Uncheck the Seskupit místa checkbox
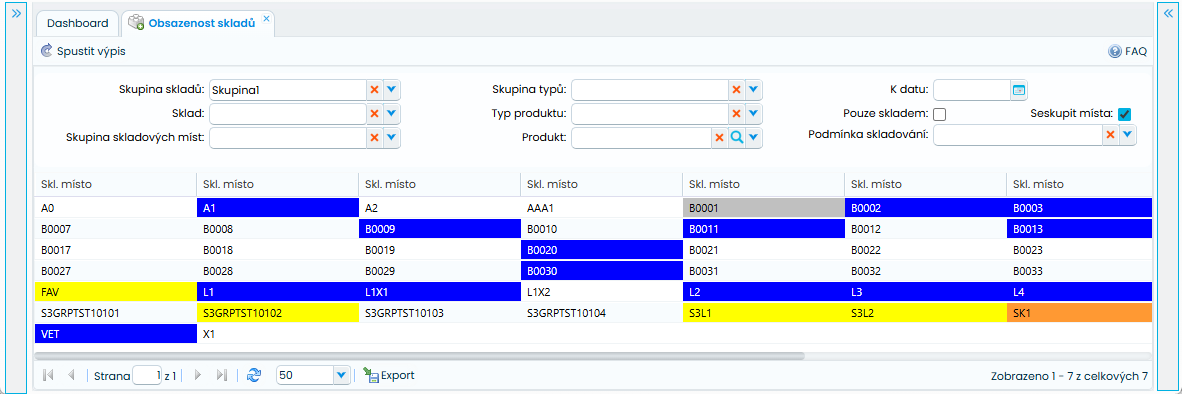The height and width of the screenshot is (394, 1182). click(1125, 115)
